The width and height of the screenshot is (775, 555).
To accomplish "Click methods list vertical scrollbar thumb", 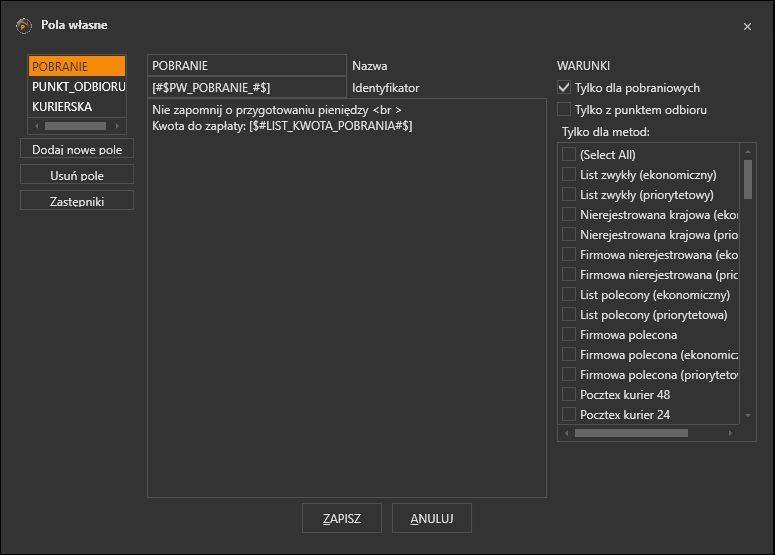I will (x=748, y=179).
